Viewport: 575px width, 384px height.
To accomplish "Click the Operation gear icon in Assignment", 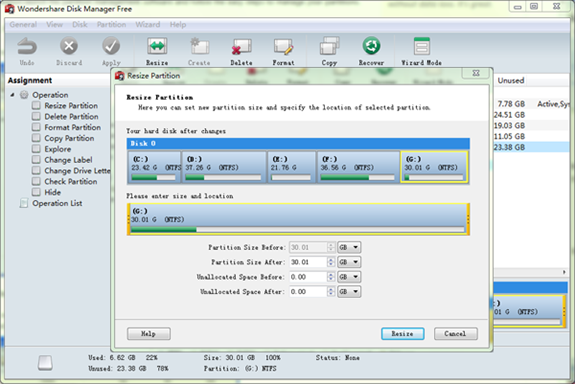I will tap(24, 95).
